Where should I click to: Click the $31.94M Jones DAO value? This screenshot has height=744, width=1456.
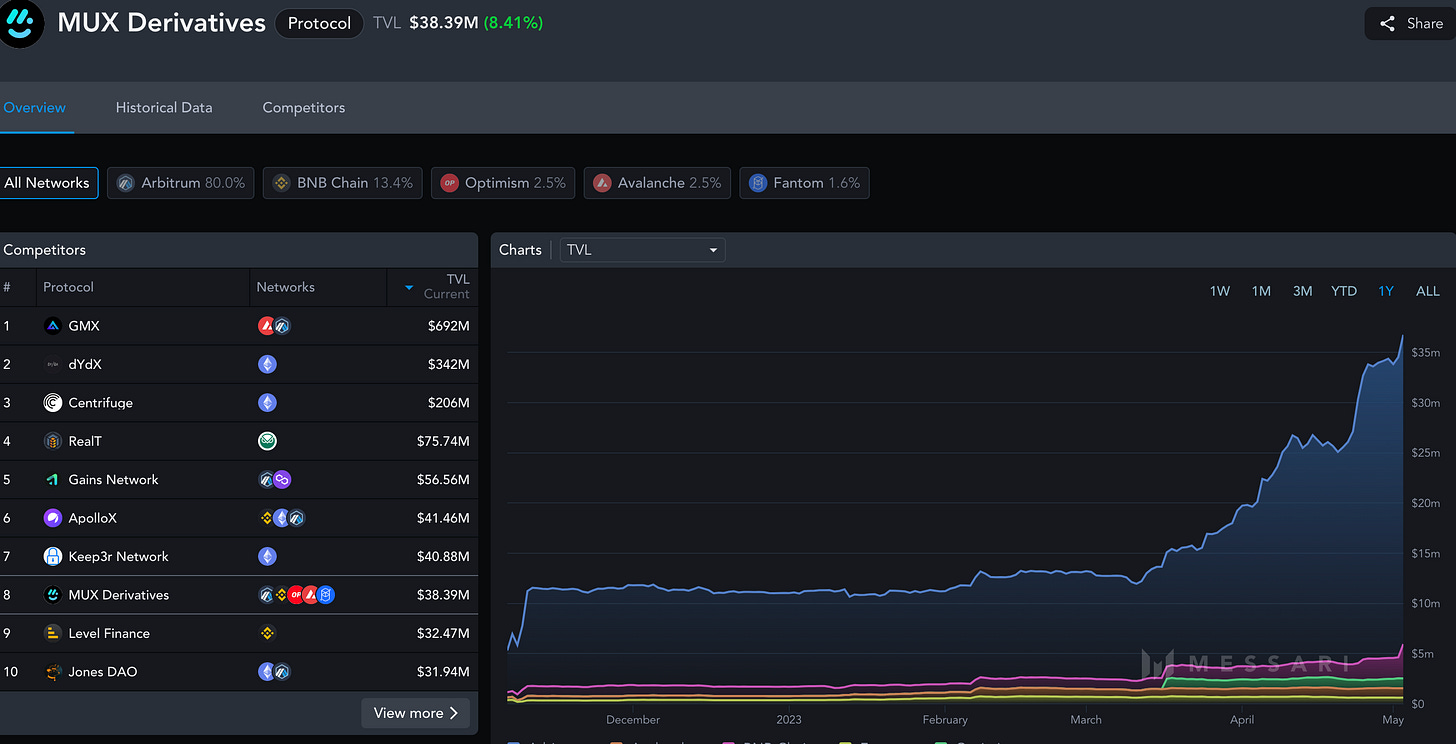[443, 672]
